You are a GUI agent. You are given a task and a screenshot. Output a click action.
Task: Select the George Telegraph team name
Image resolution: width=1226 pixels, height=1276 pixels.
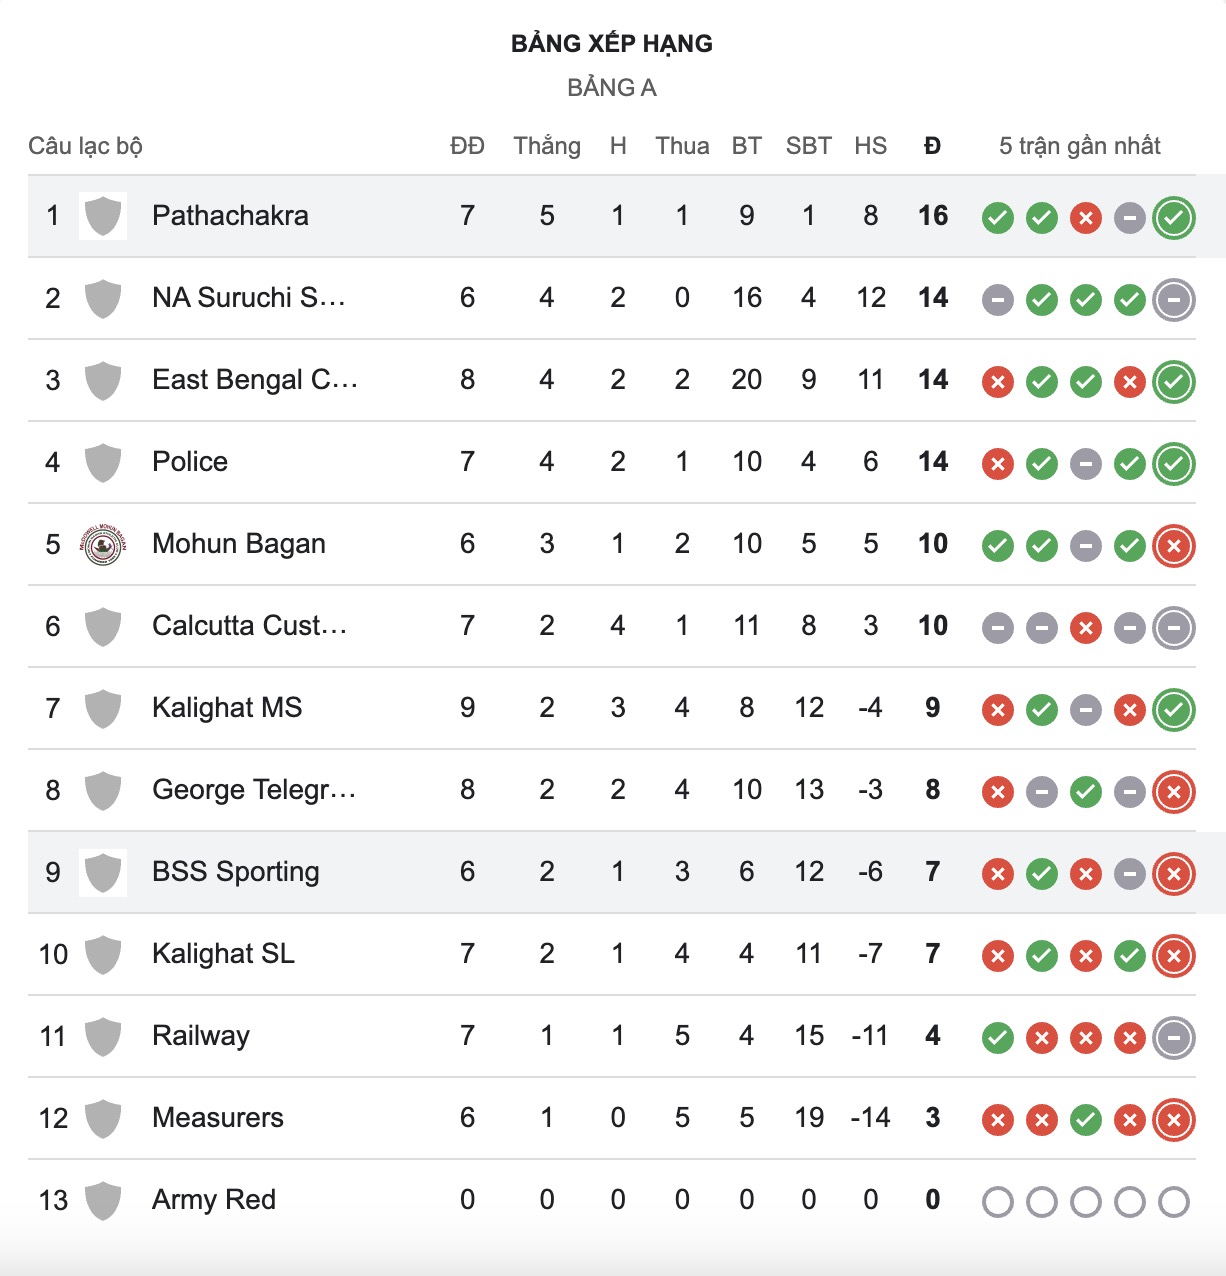[254, 790]
